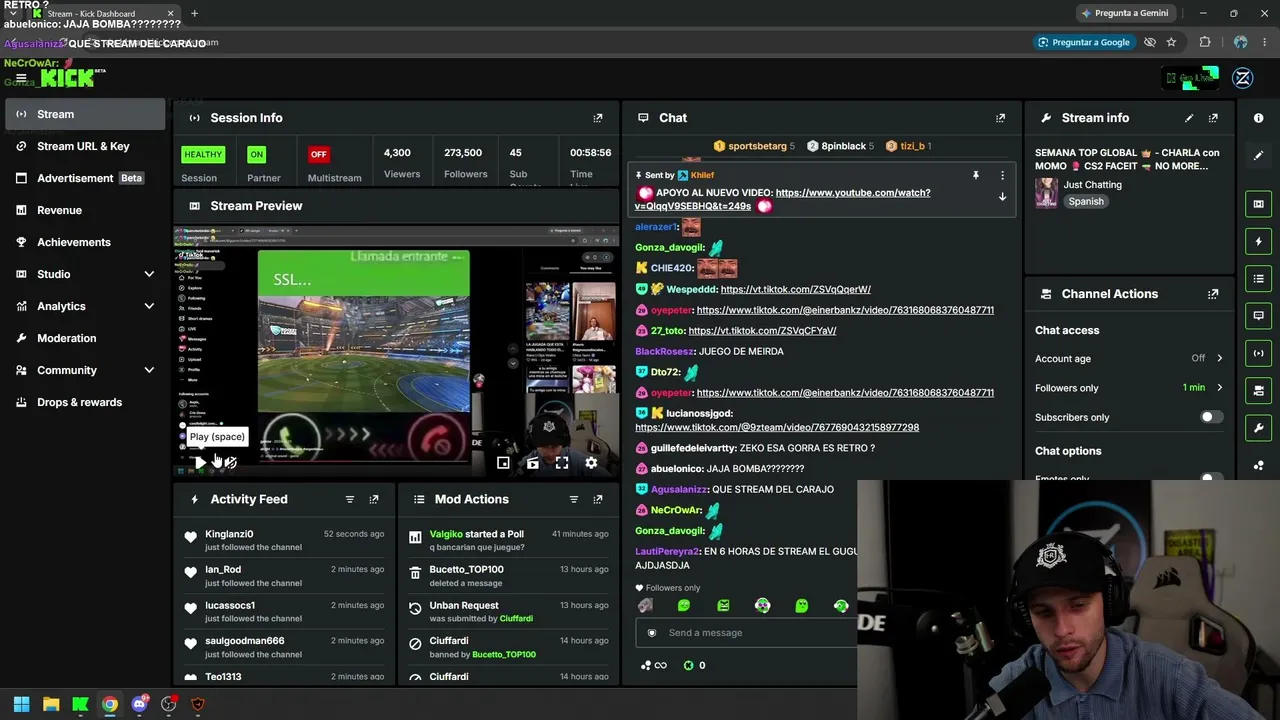Pop out the Session Info panel
Viewport: 1280px width, 720px height.
tap(598, 118)
